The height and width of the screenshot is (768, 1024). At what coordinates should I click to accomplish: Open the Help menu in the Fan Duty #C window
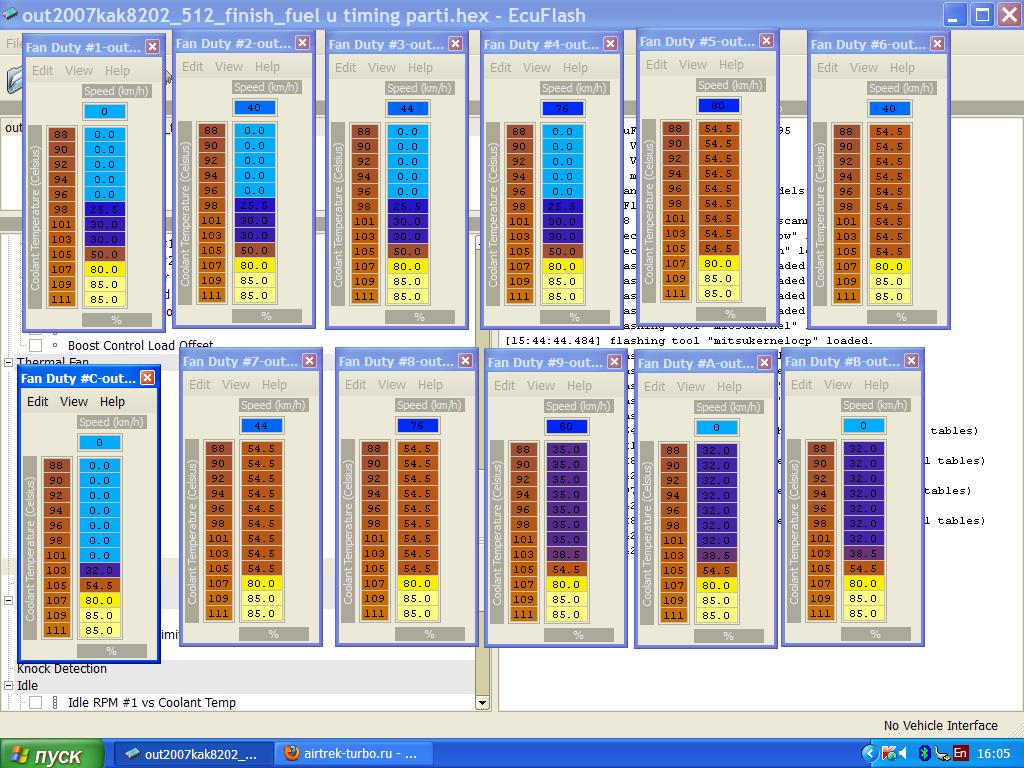pyautogui.click(x=113, y=401)
